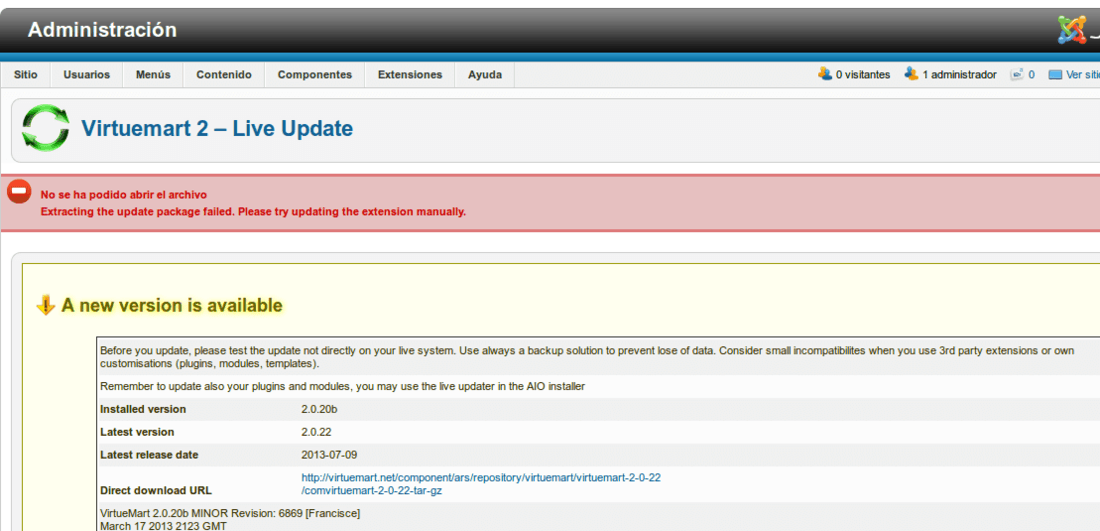
Task: Click the 'Remember to update also your plugins' note
Action: point(342,386)
